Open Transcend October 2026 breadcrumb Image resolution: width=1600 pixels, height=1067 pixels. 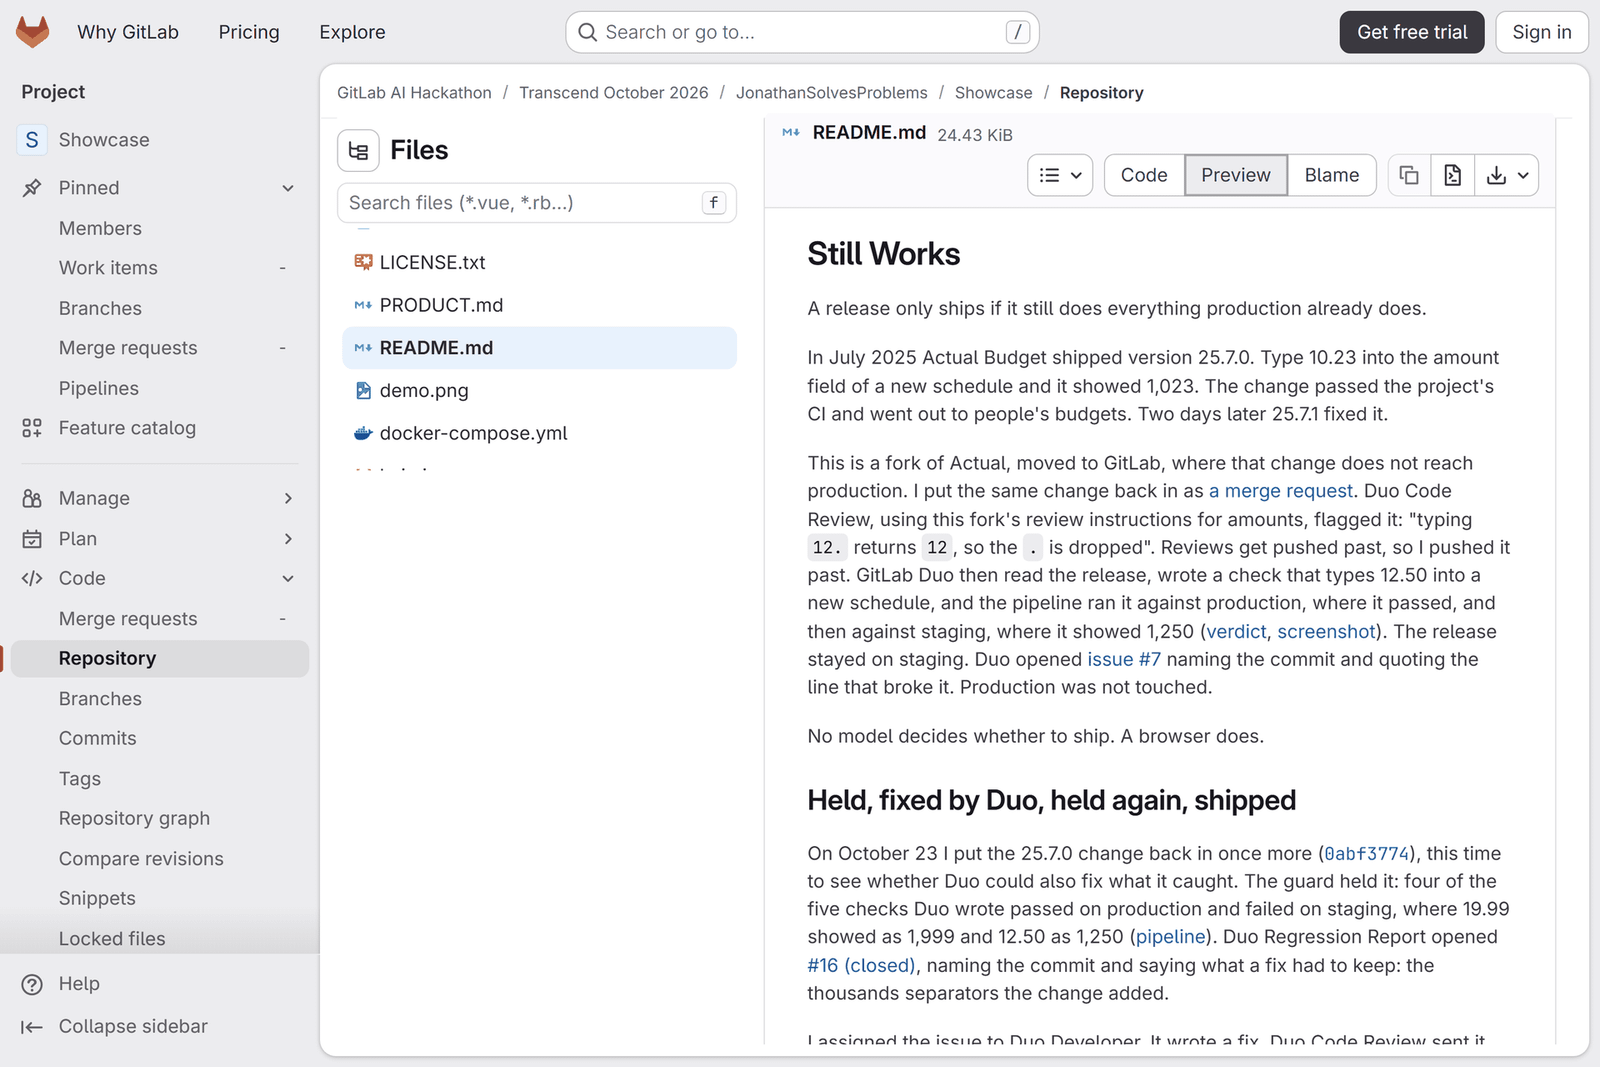(x=613, y=93)
